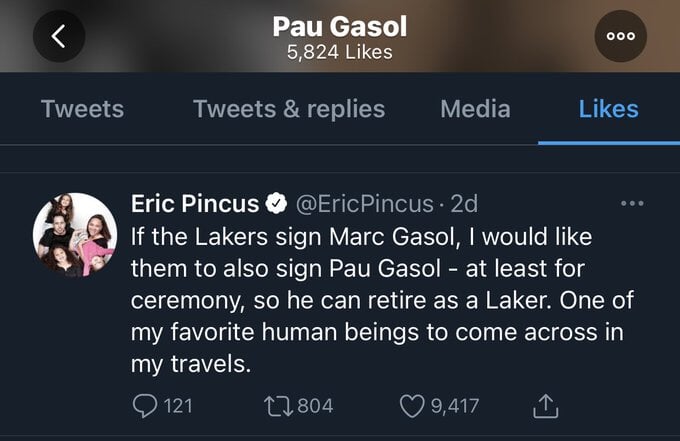Click Eric Pincus's verified badge
The width and height of the screenshot is (680, 441).
tap(276, 203)
